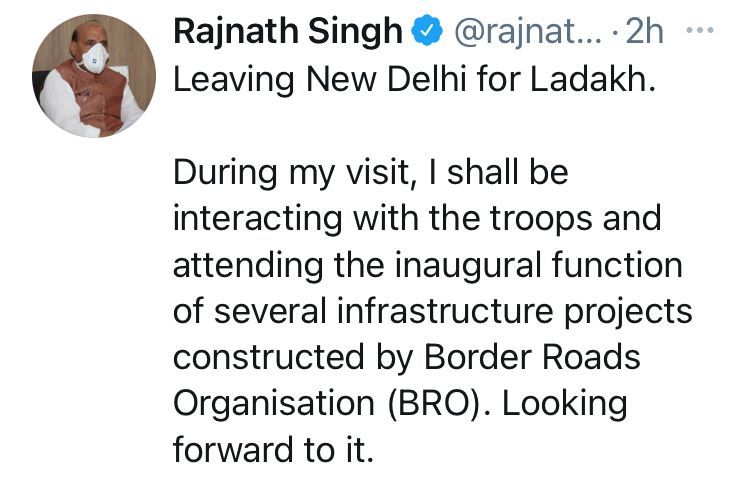The width and height of the screenshot is (750, 491).
Task: Click the line 'attending the inaugural function'
Action: coord(427,267)
